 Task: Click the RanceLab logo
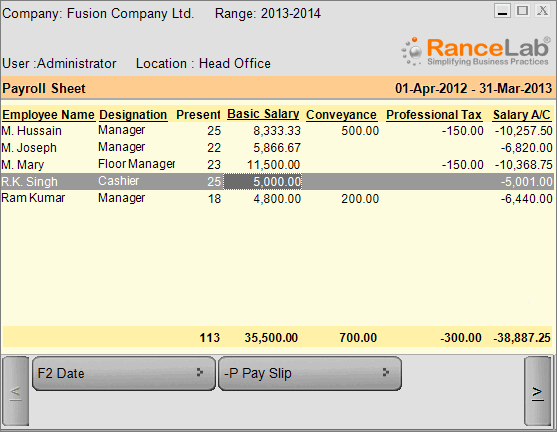476,52
